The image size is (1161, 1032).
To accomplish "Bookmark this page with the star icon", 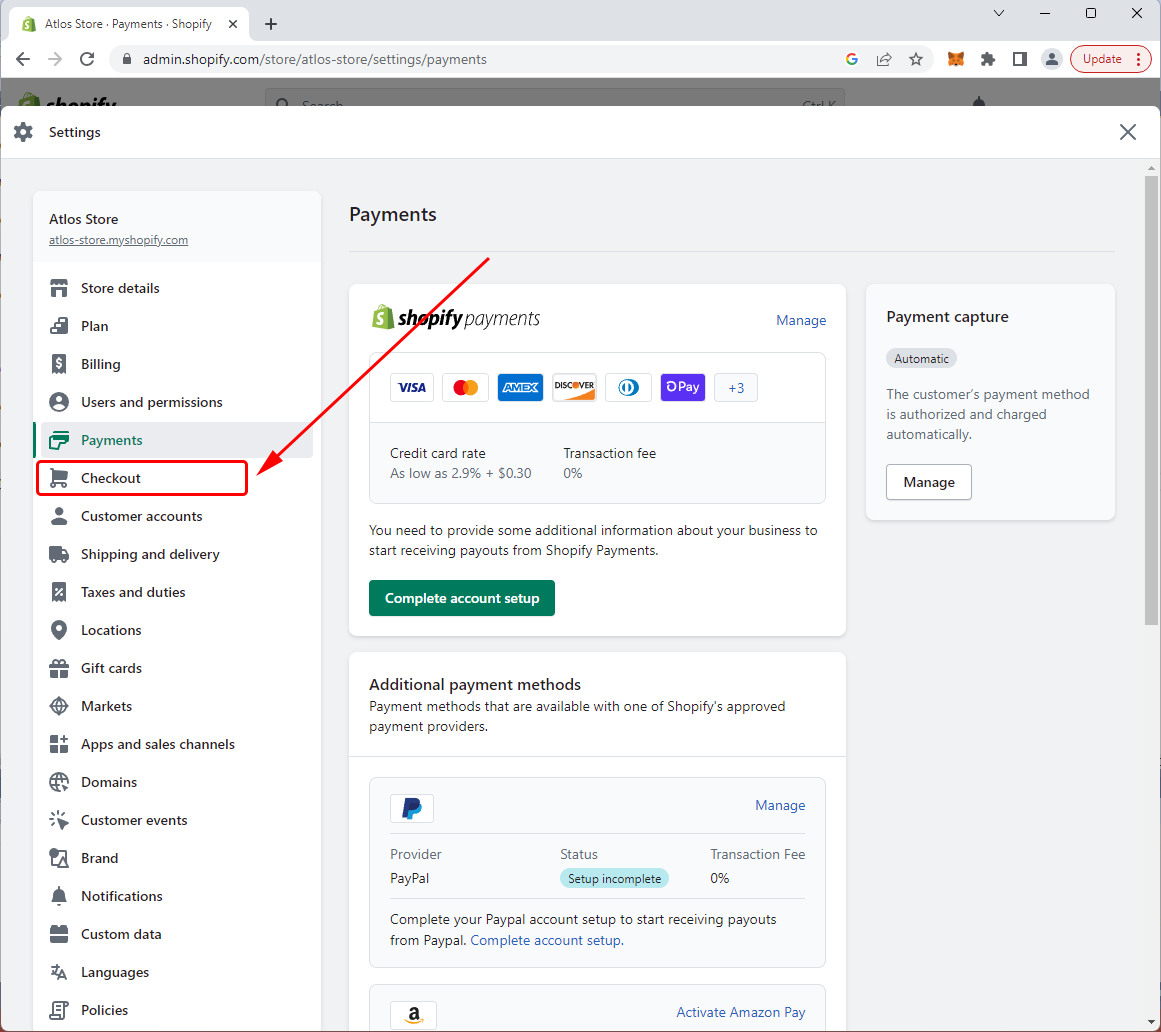I will pos(916,59).
